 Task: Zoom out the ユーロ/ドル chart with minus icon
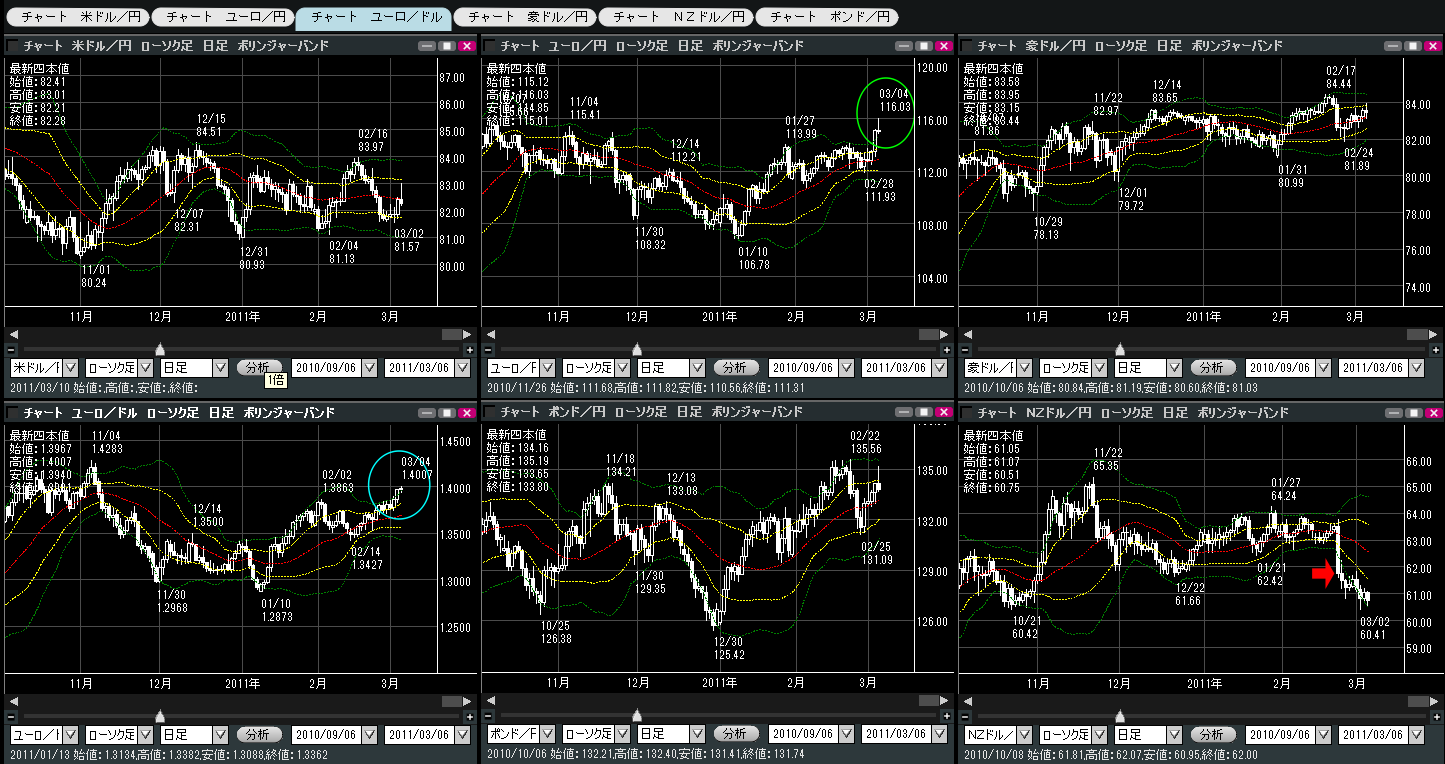pos(11,717)
